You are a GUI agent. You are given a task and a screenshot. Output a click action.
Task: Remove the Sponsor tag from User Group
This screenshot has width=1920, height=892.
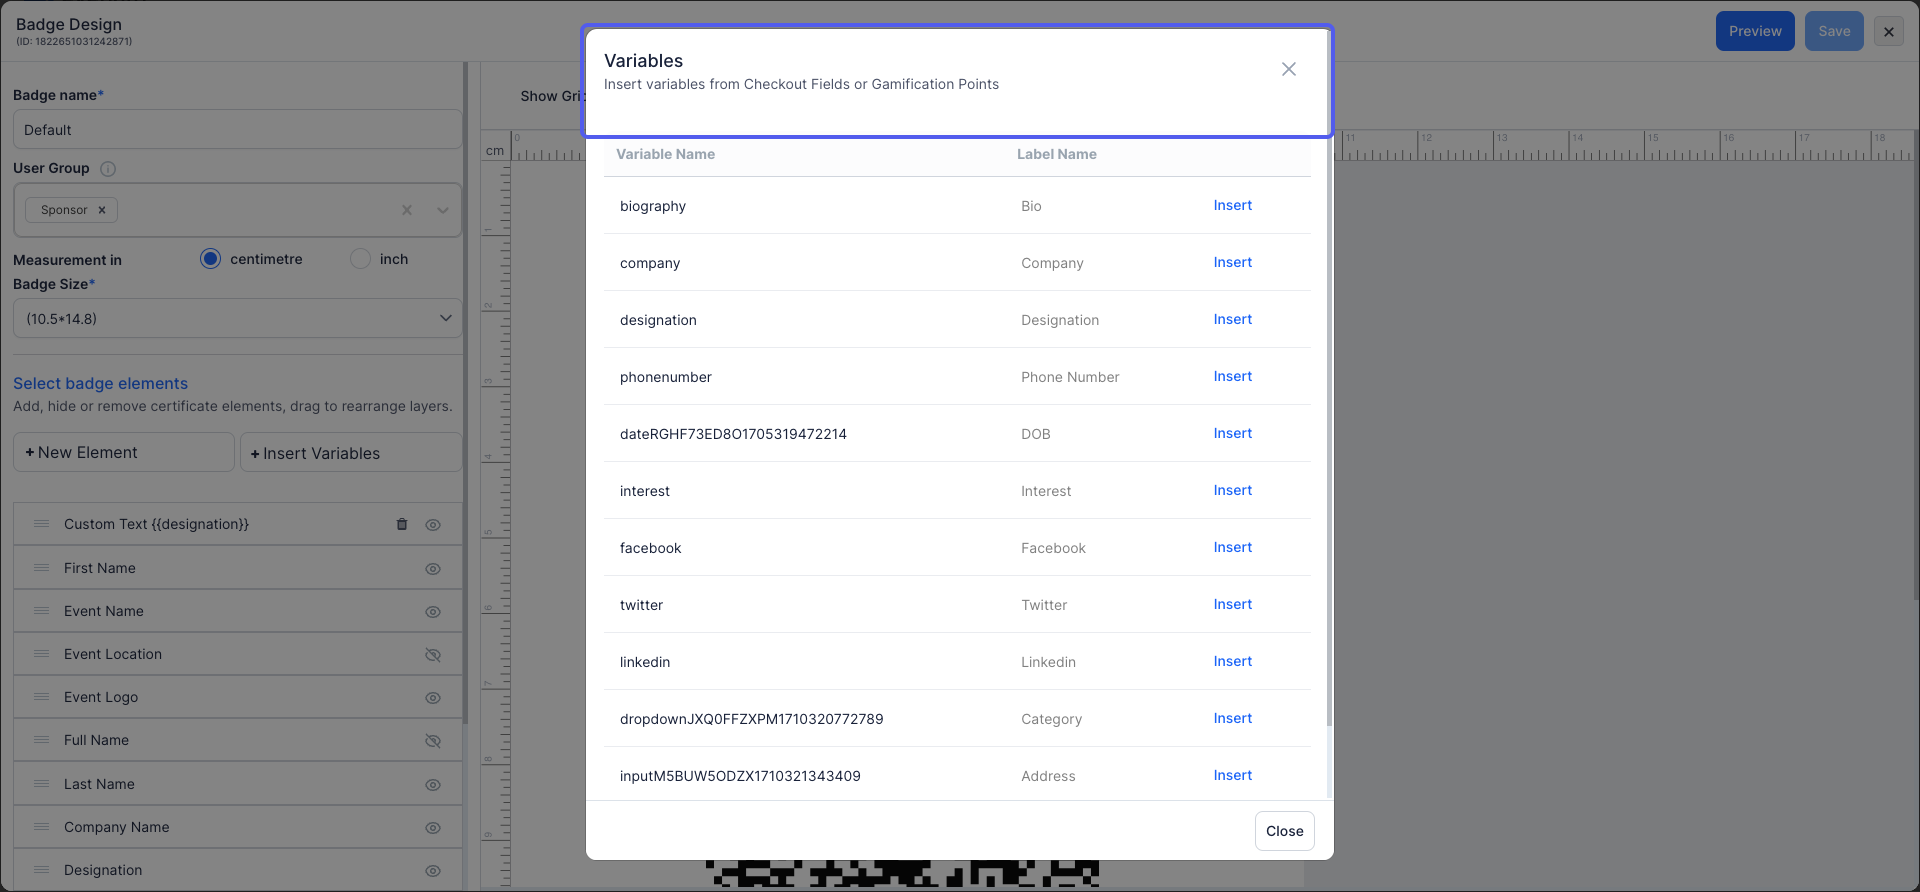(x=102, y=210)
